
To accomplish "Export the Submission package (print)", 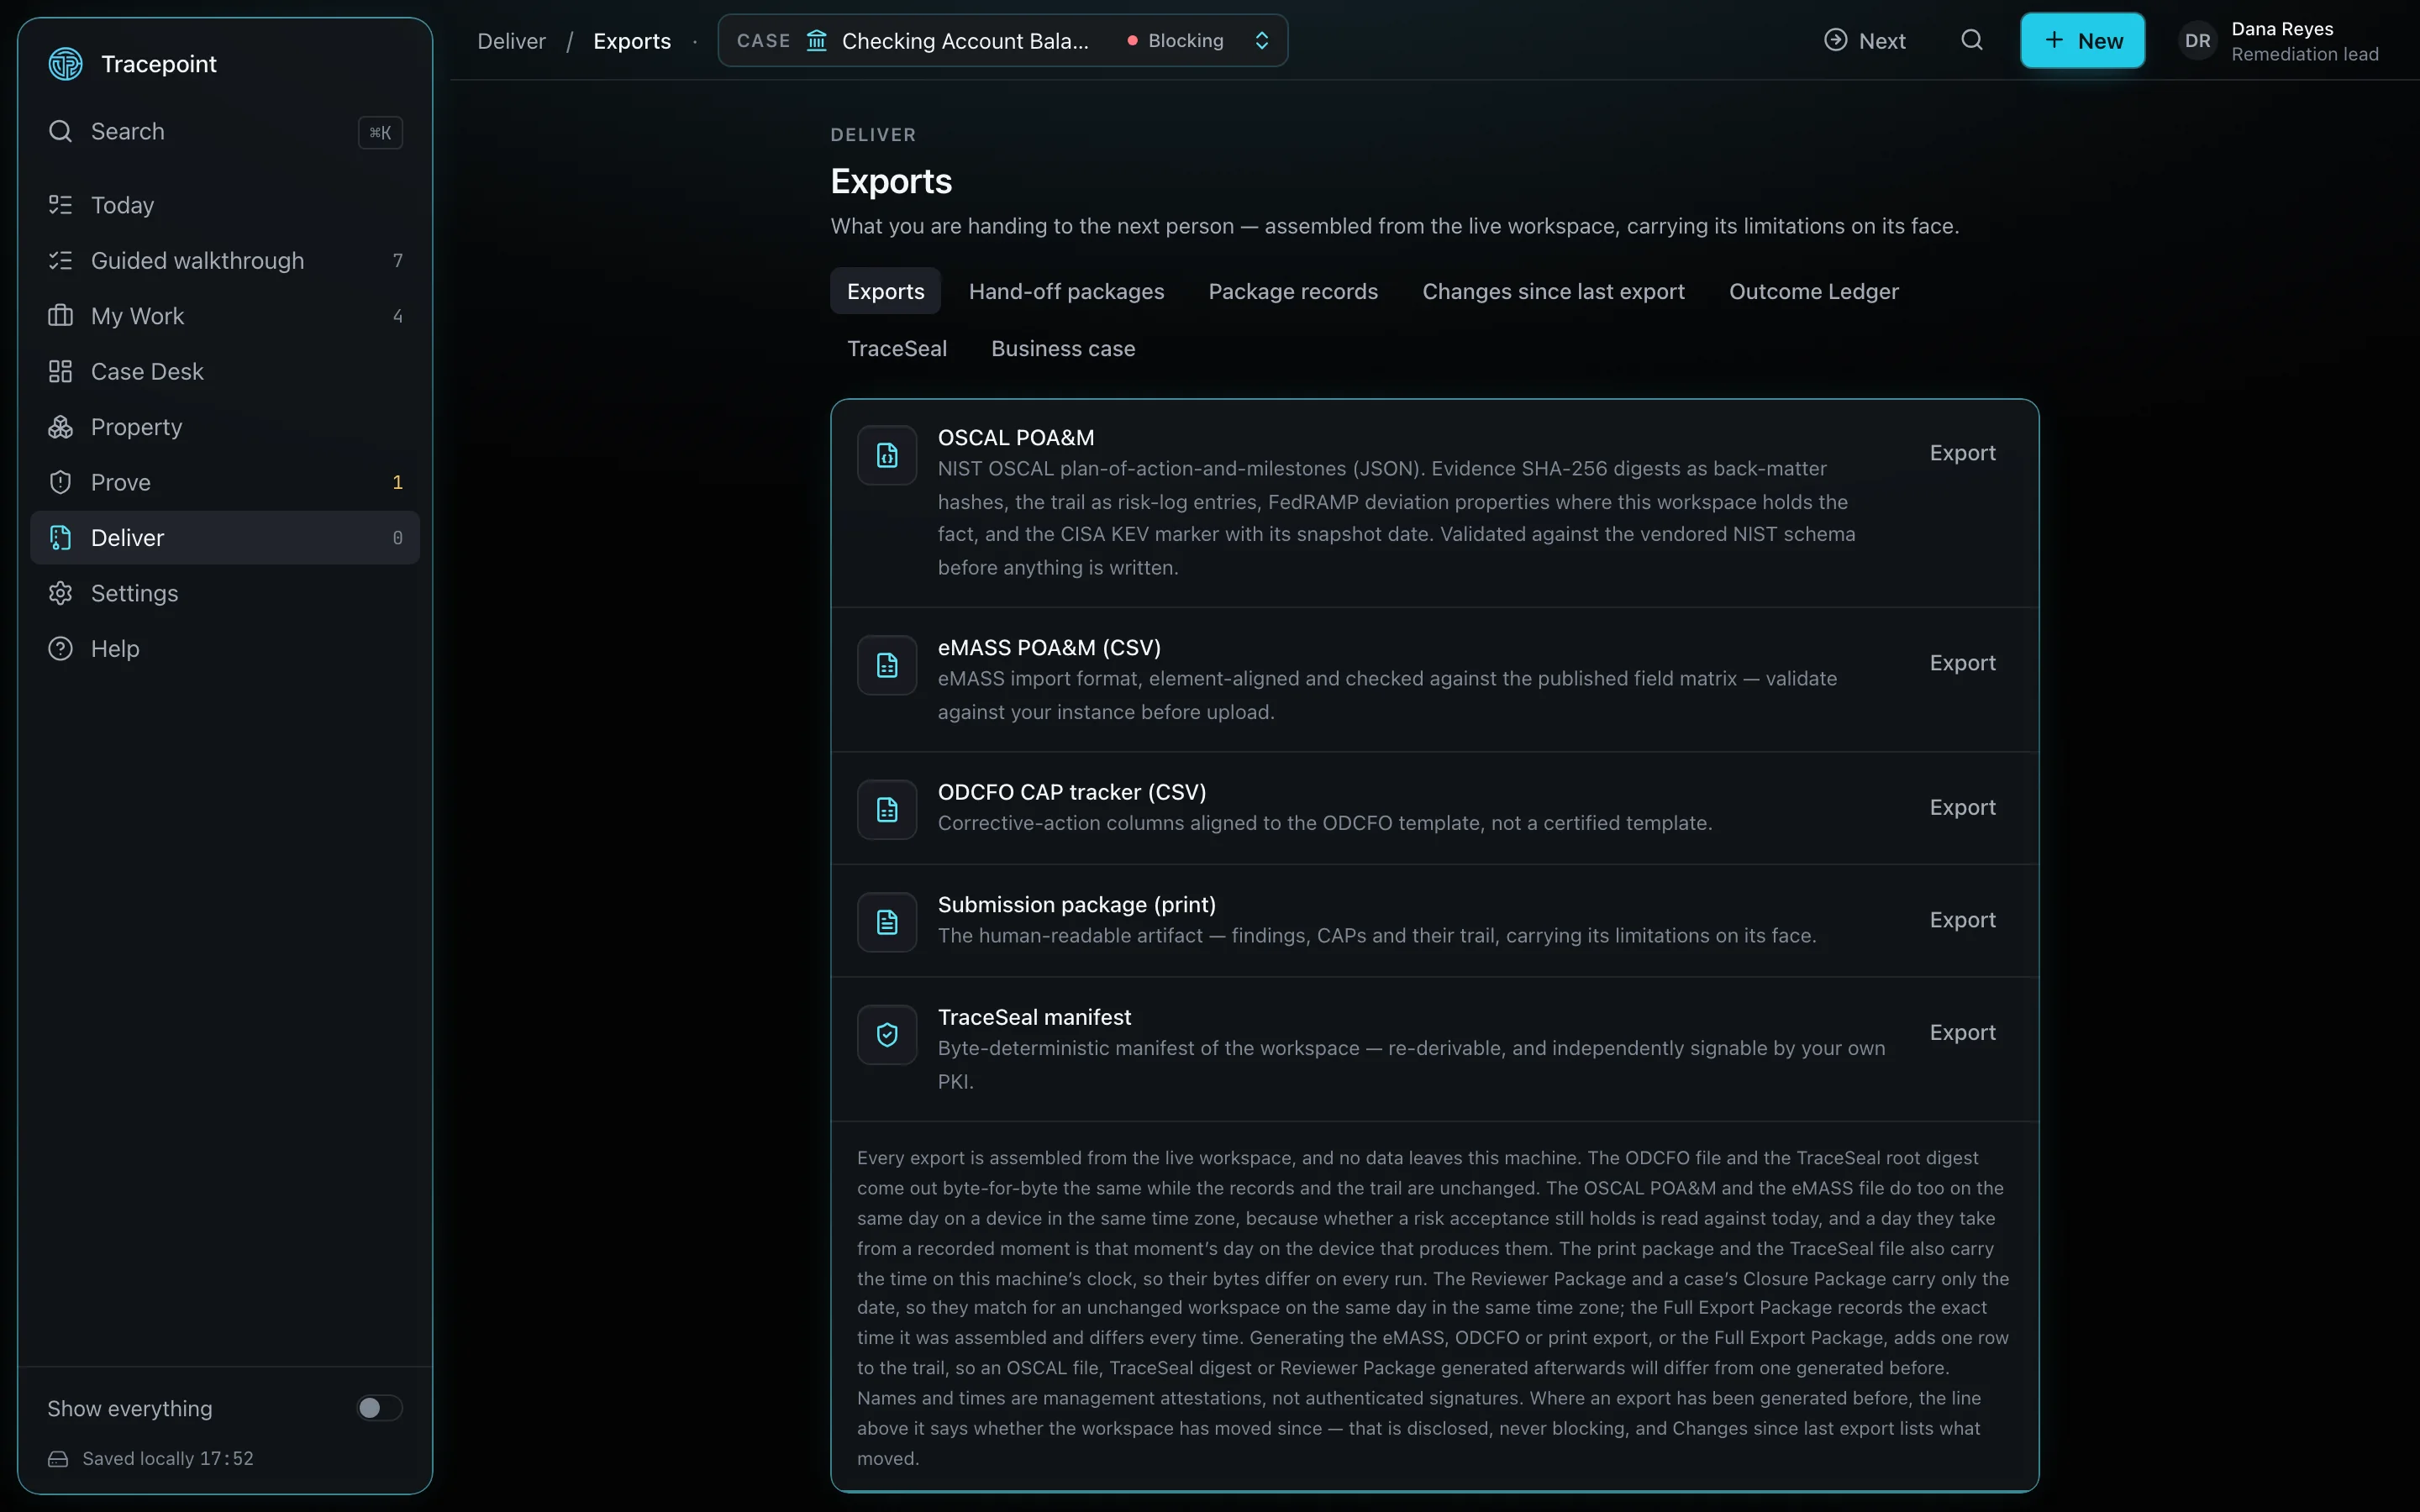I will click(x=1962, y=920).
